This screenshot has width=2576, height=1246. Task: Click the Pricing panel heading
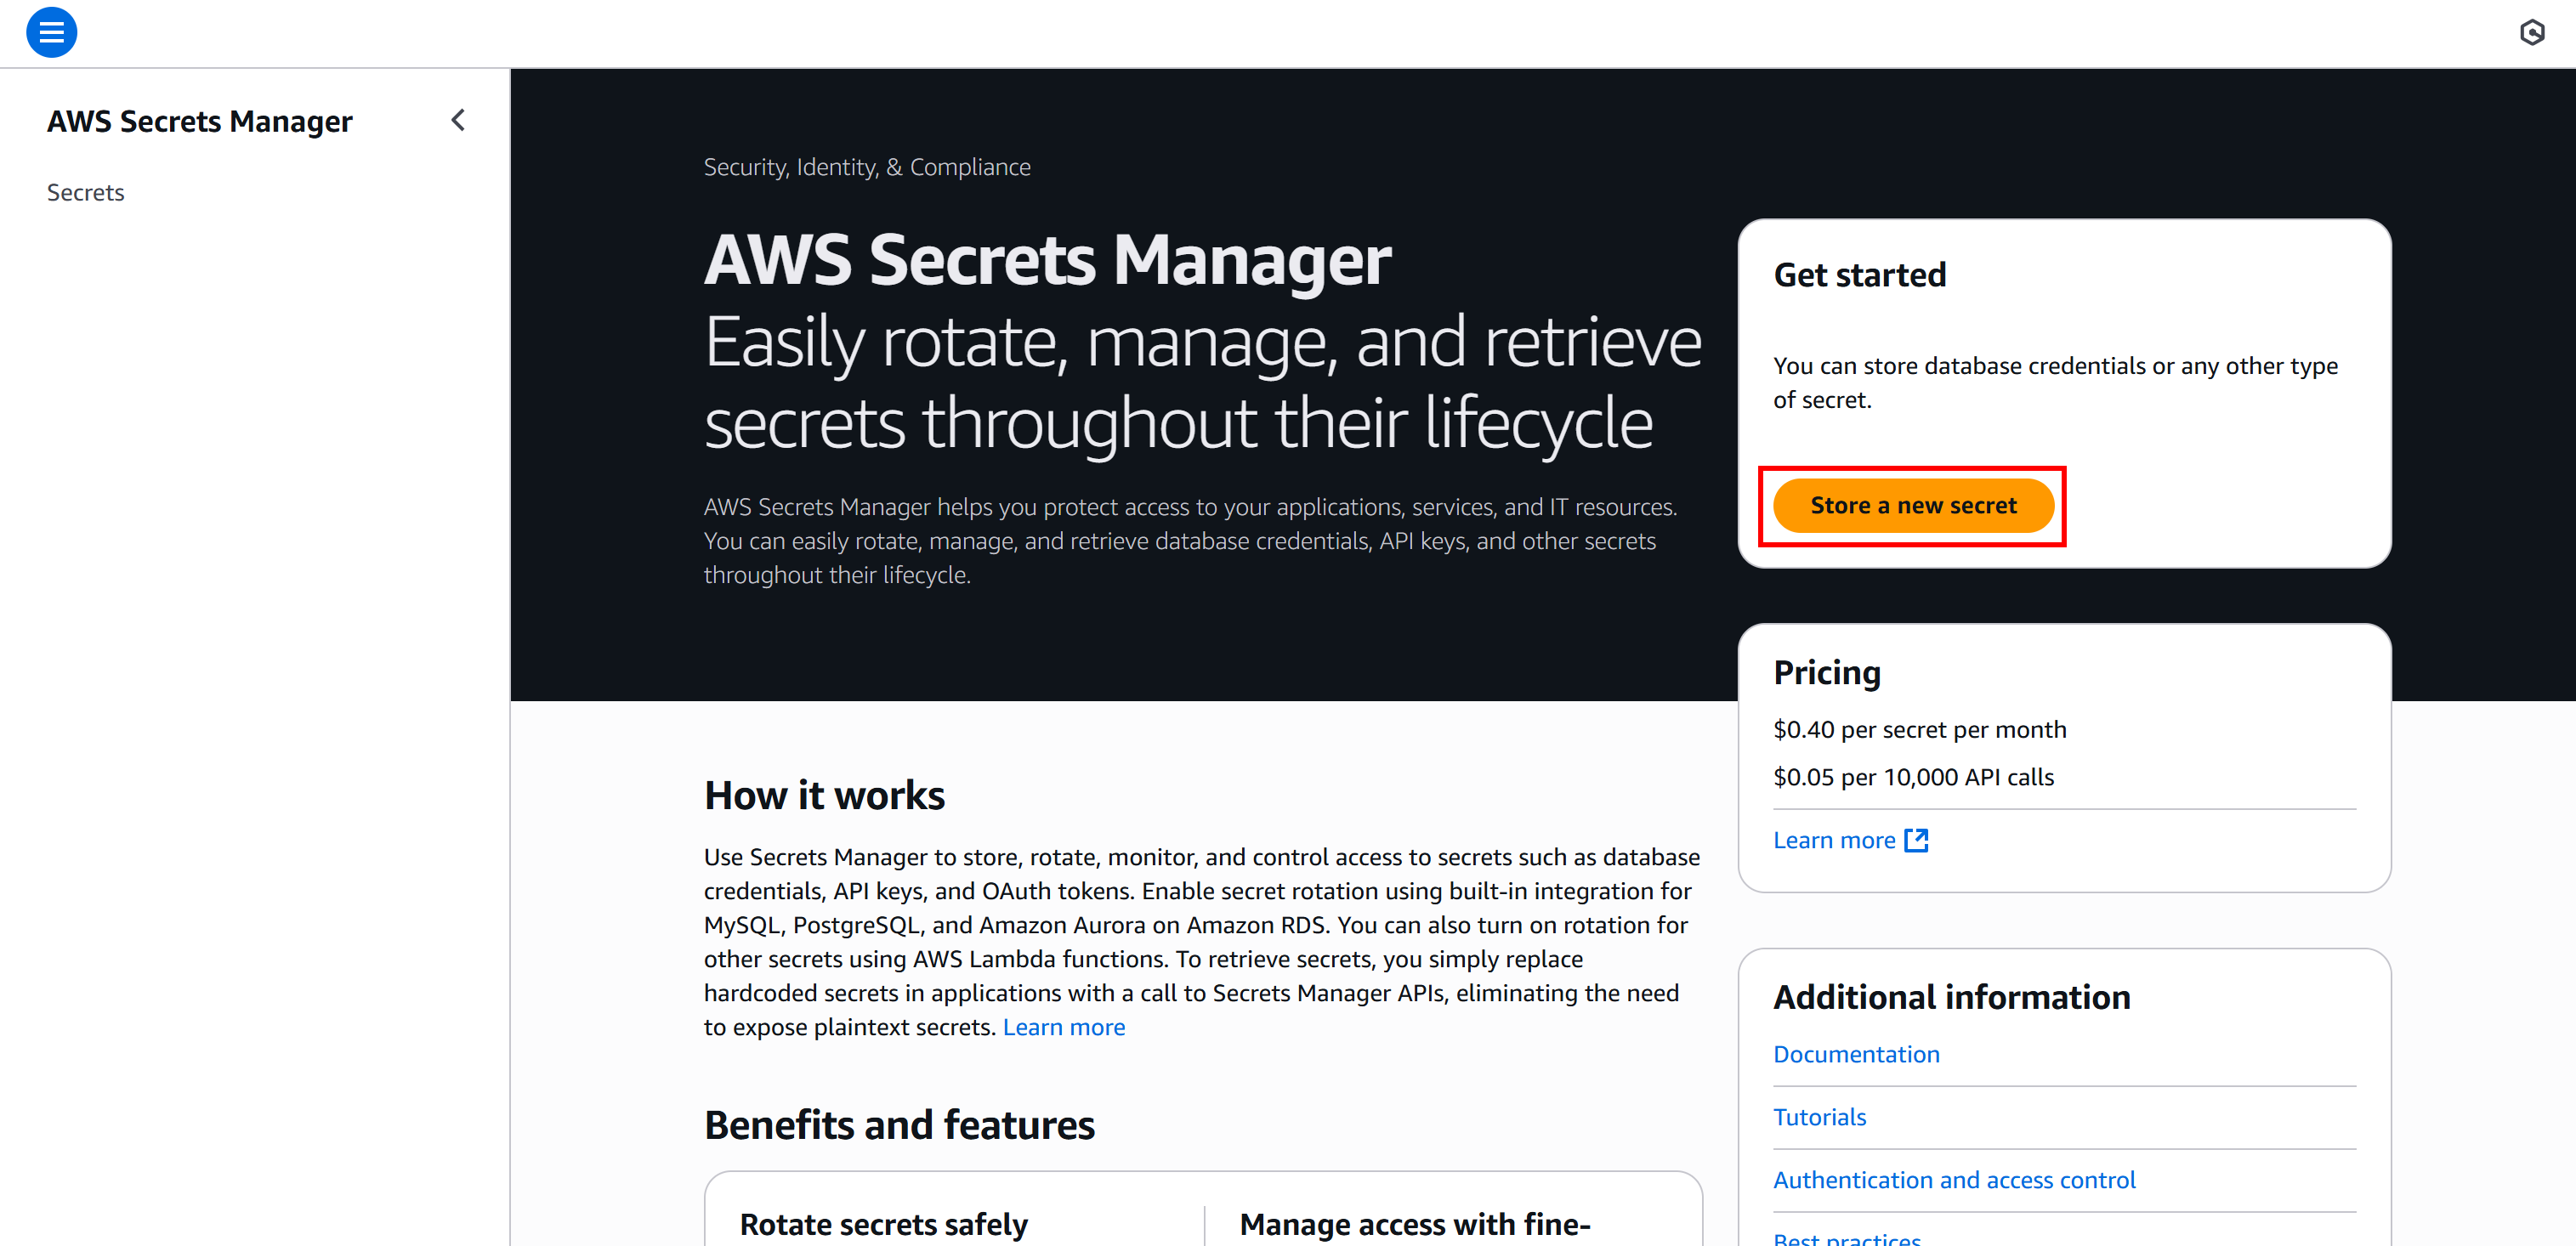click(x=1827, y=672)
